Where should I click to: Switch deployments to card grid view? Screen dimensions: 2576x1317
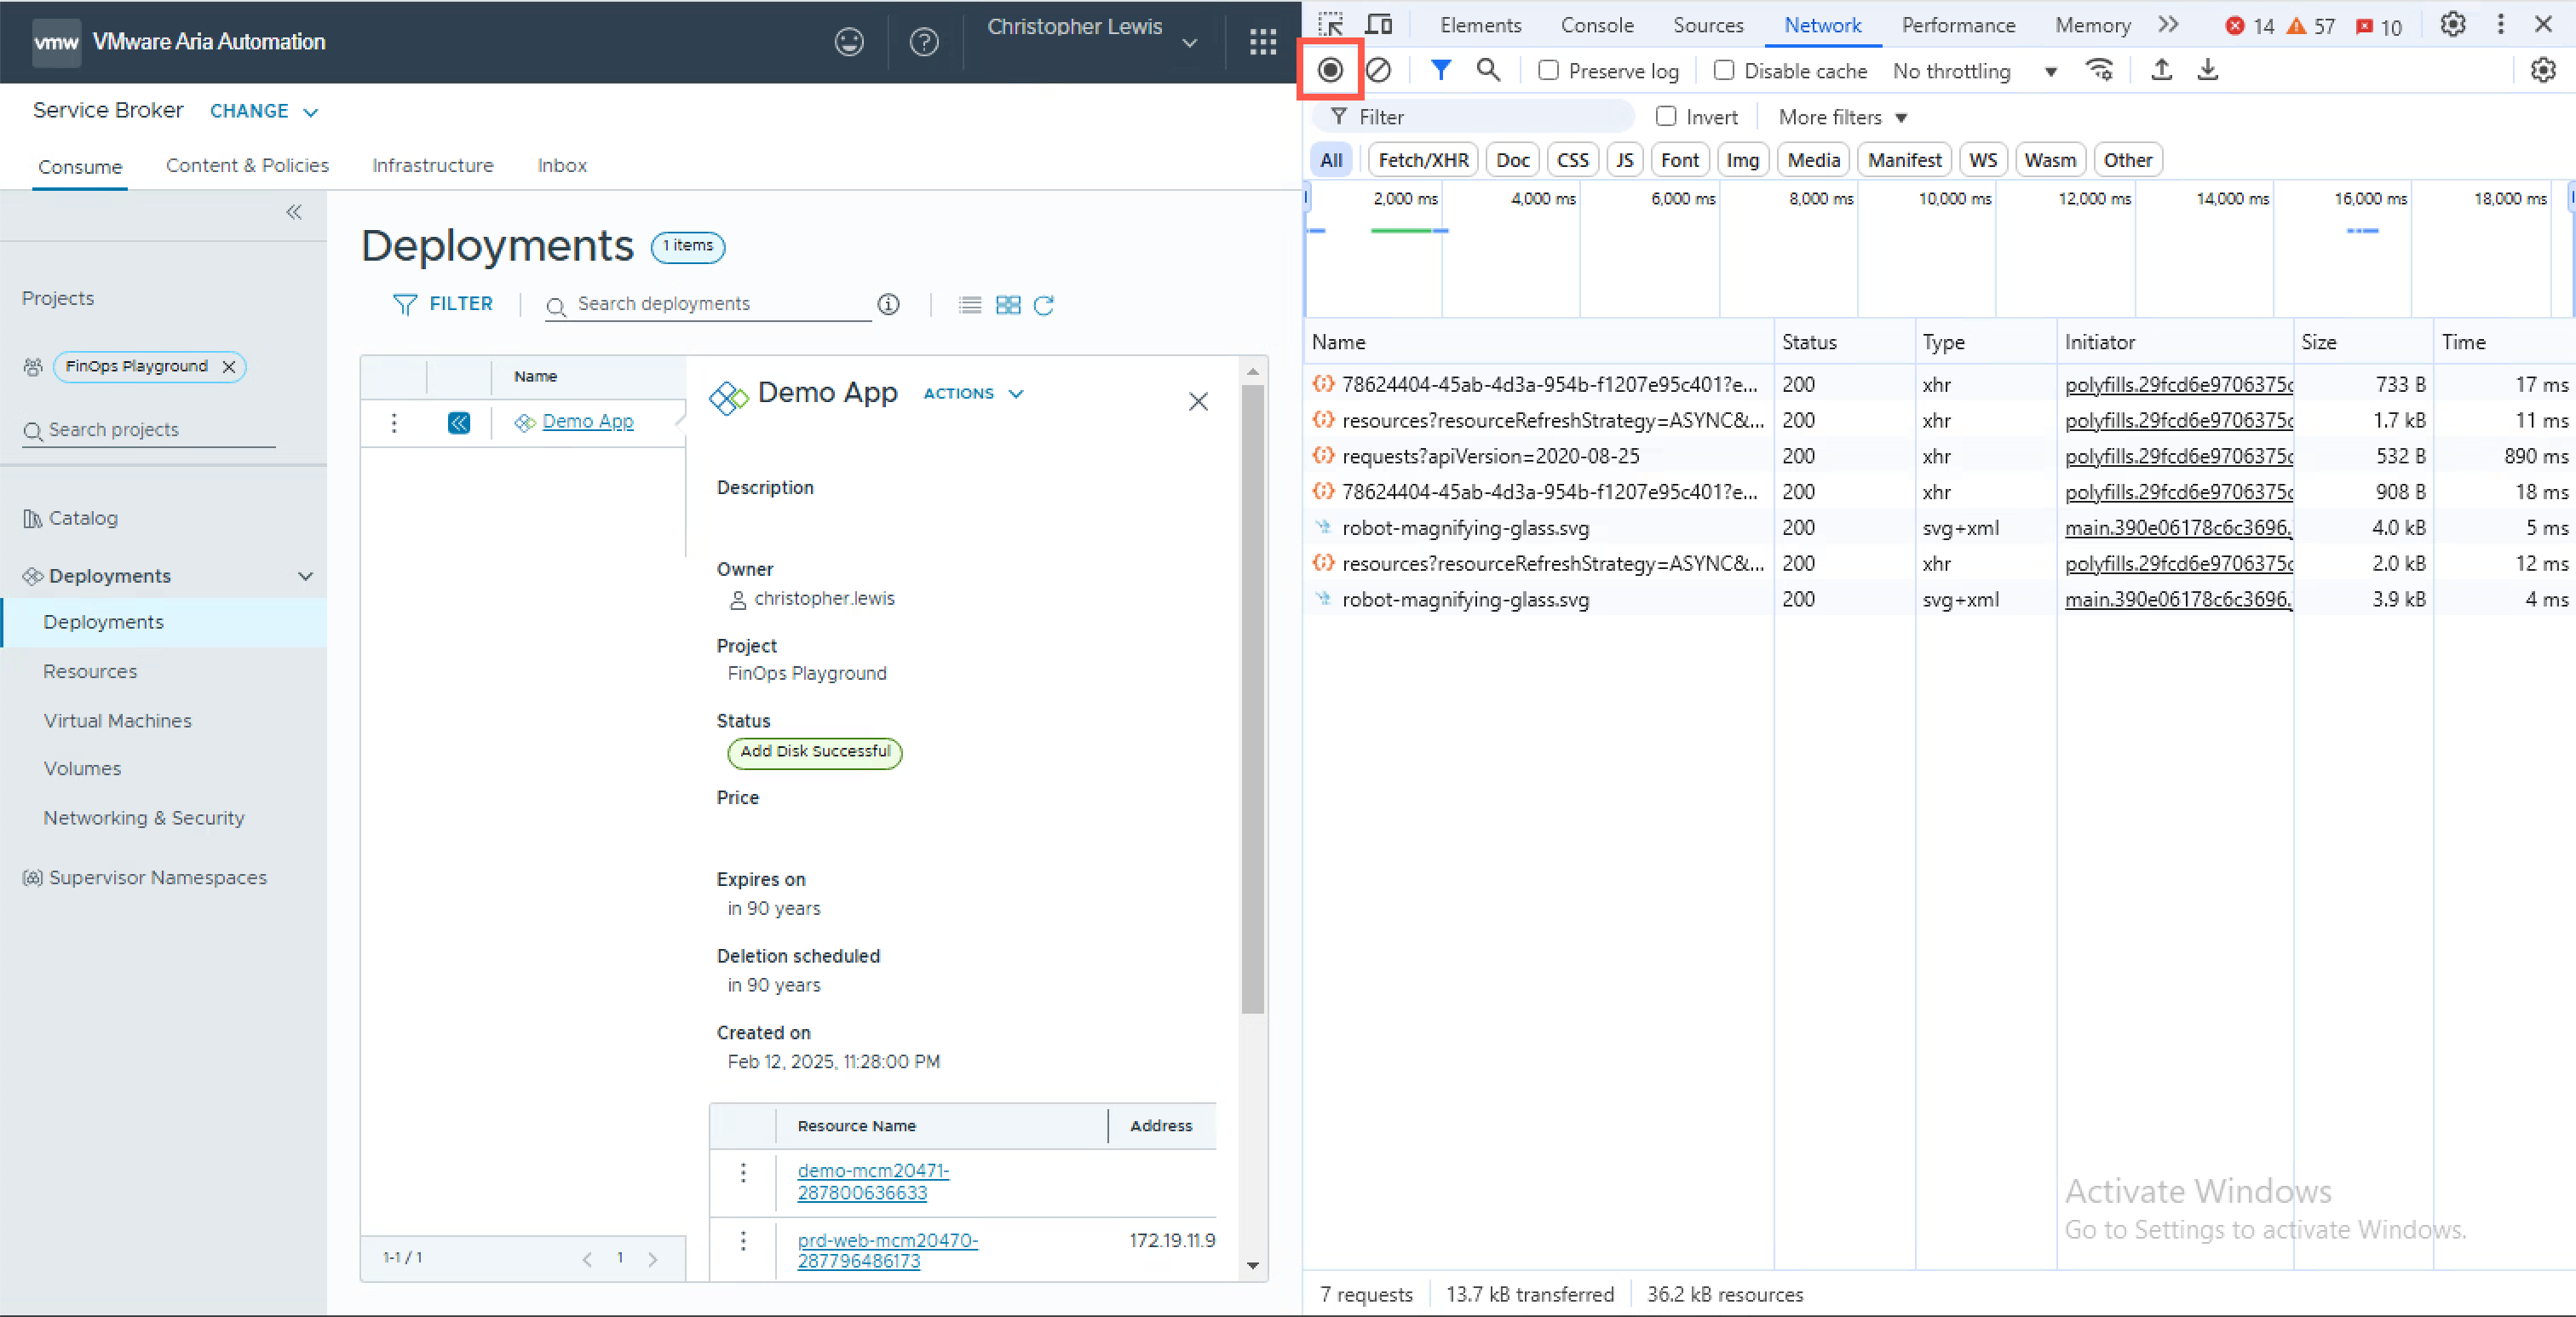(x=1008, y=305)
